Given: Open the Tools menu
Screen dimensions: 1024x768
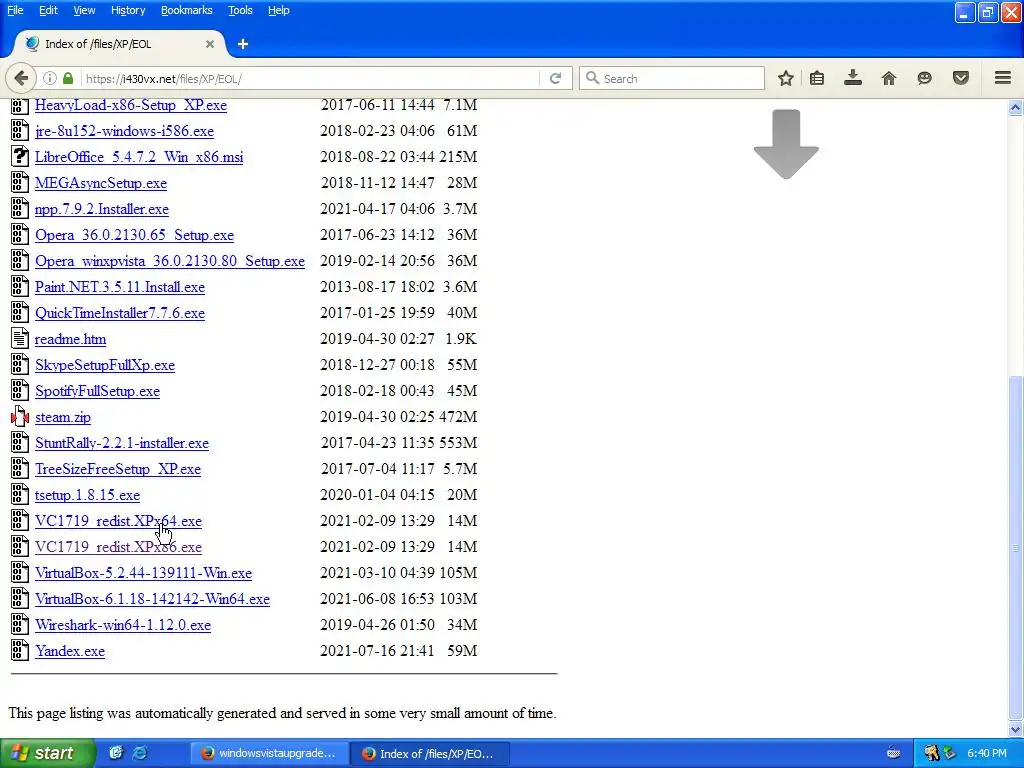Looking at the screenshot, I should pos(240,10).
